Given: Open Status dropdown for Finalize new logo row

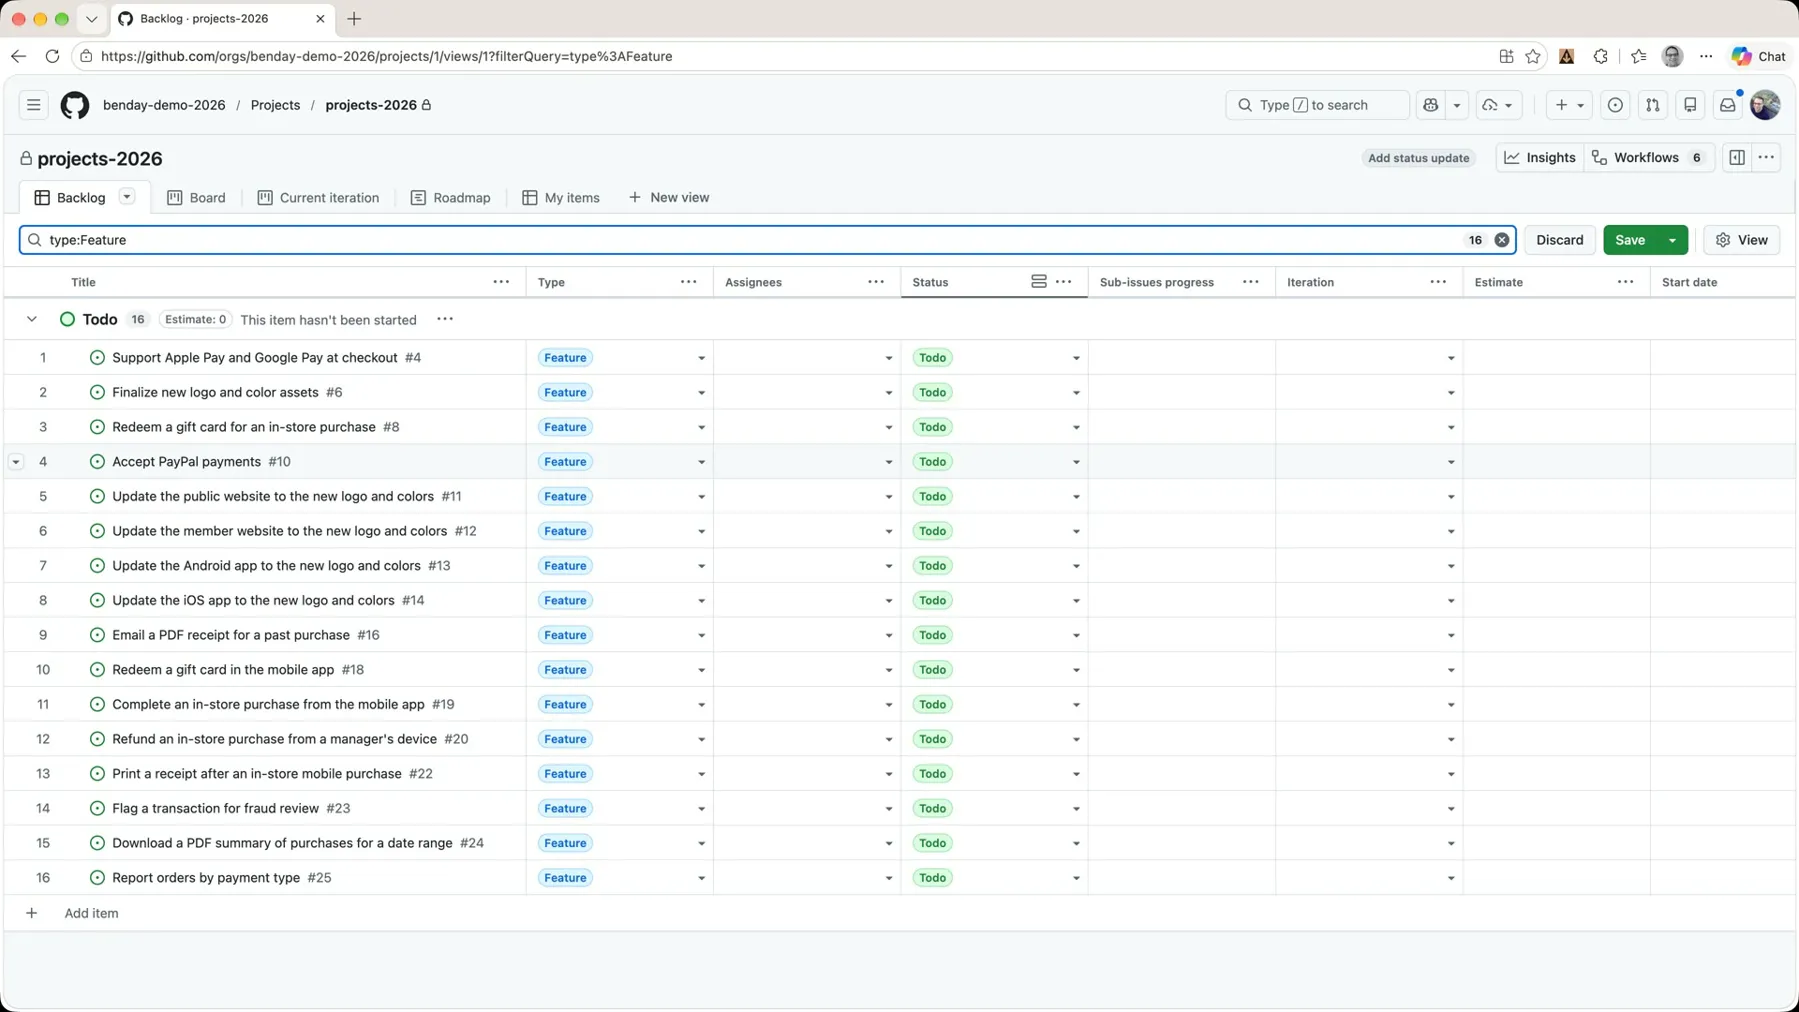Looking at the screenshot, I should (1076, 393).
